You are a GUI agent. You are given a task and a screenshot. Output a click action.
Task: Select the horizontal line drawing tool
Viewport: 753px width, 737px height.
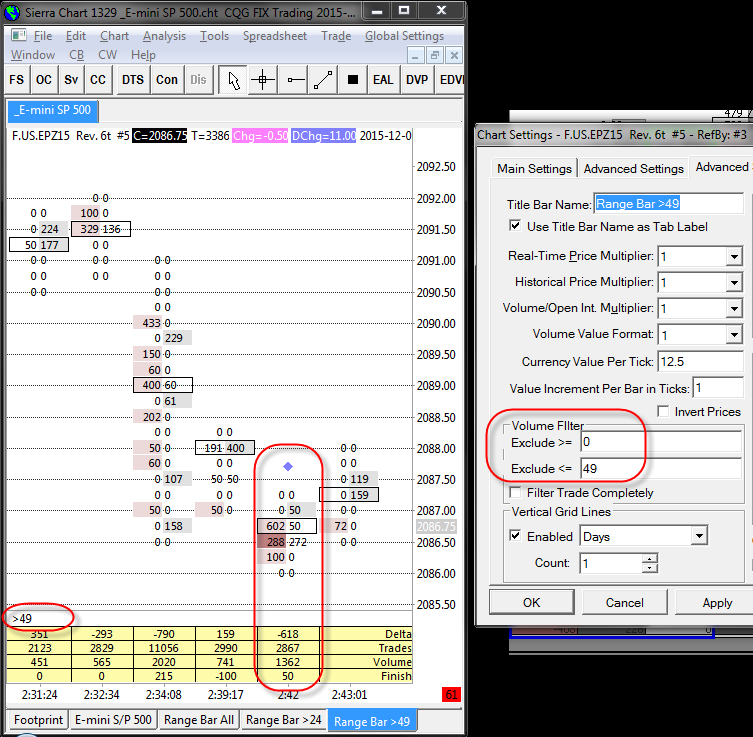click(x=293, y=80)
